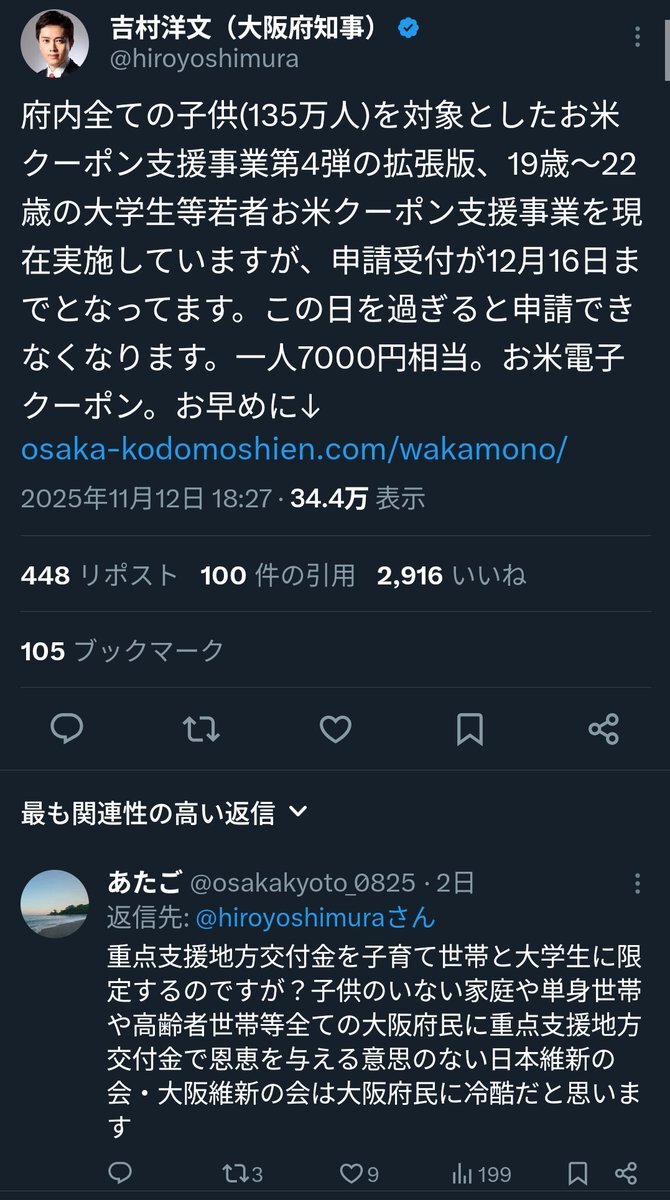The height and width of the screenshot is (1200, 670).
Task: Open the osaka-kodomoshien.com link
Action: [x=294, y=449]
